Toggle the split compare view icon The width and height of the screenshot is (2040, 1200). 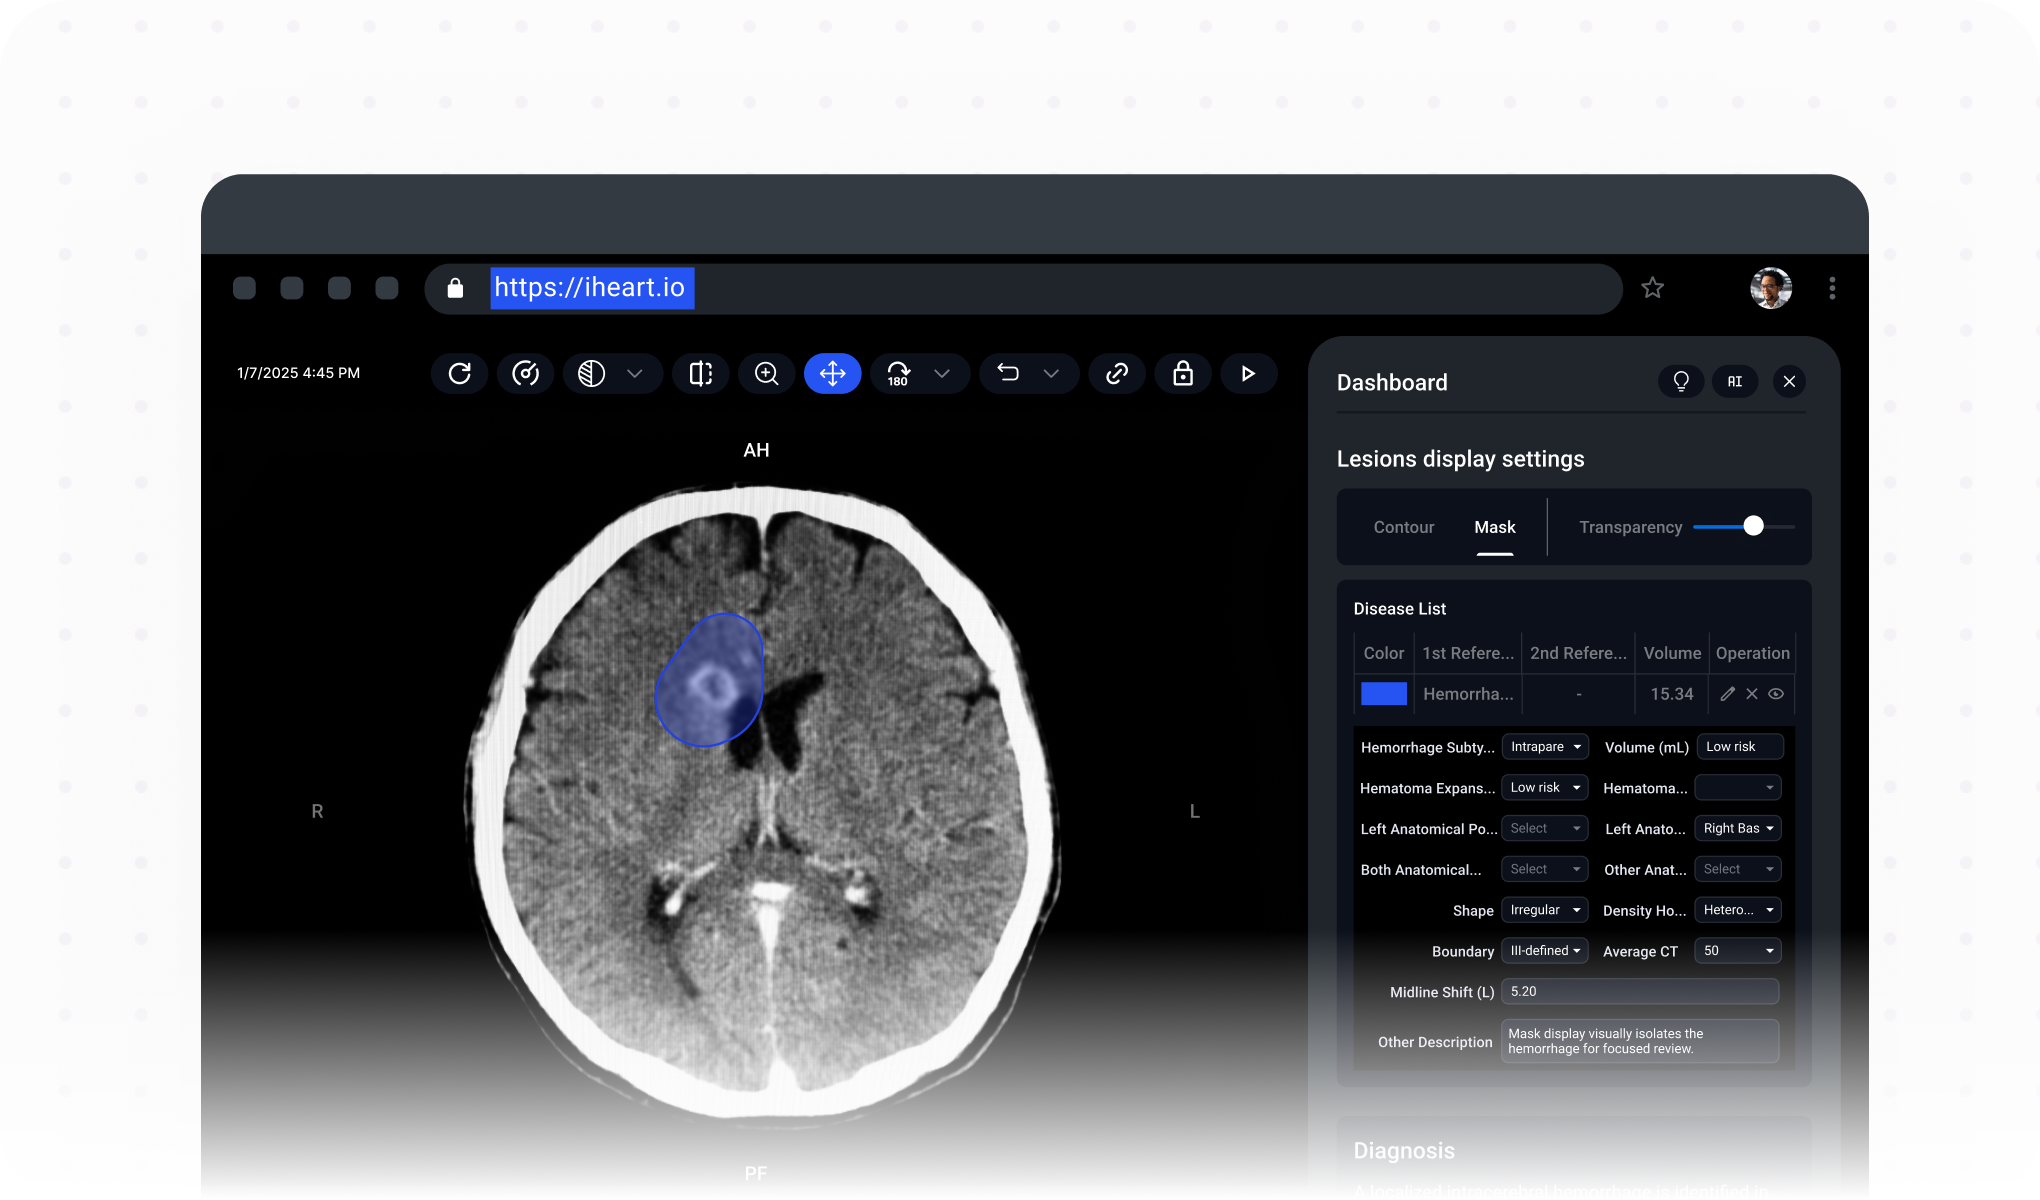pos(701,374)
